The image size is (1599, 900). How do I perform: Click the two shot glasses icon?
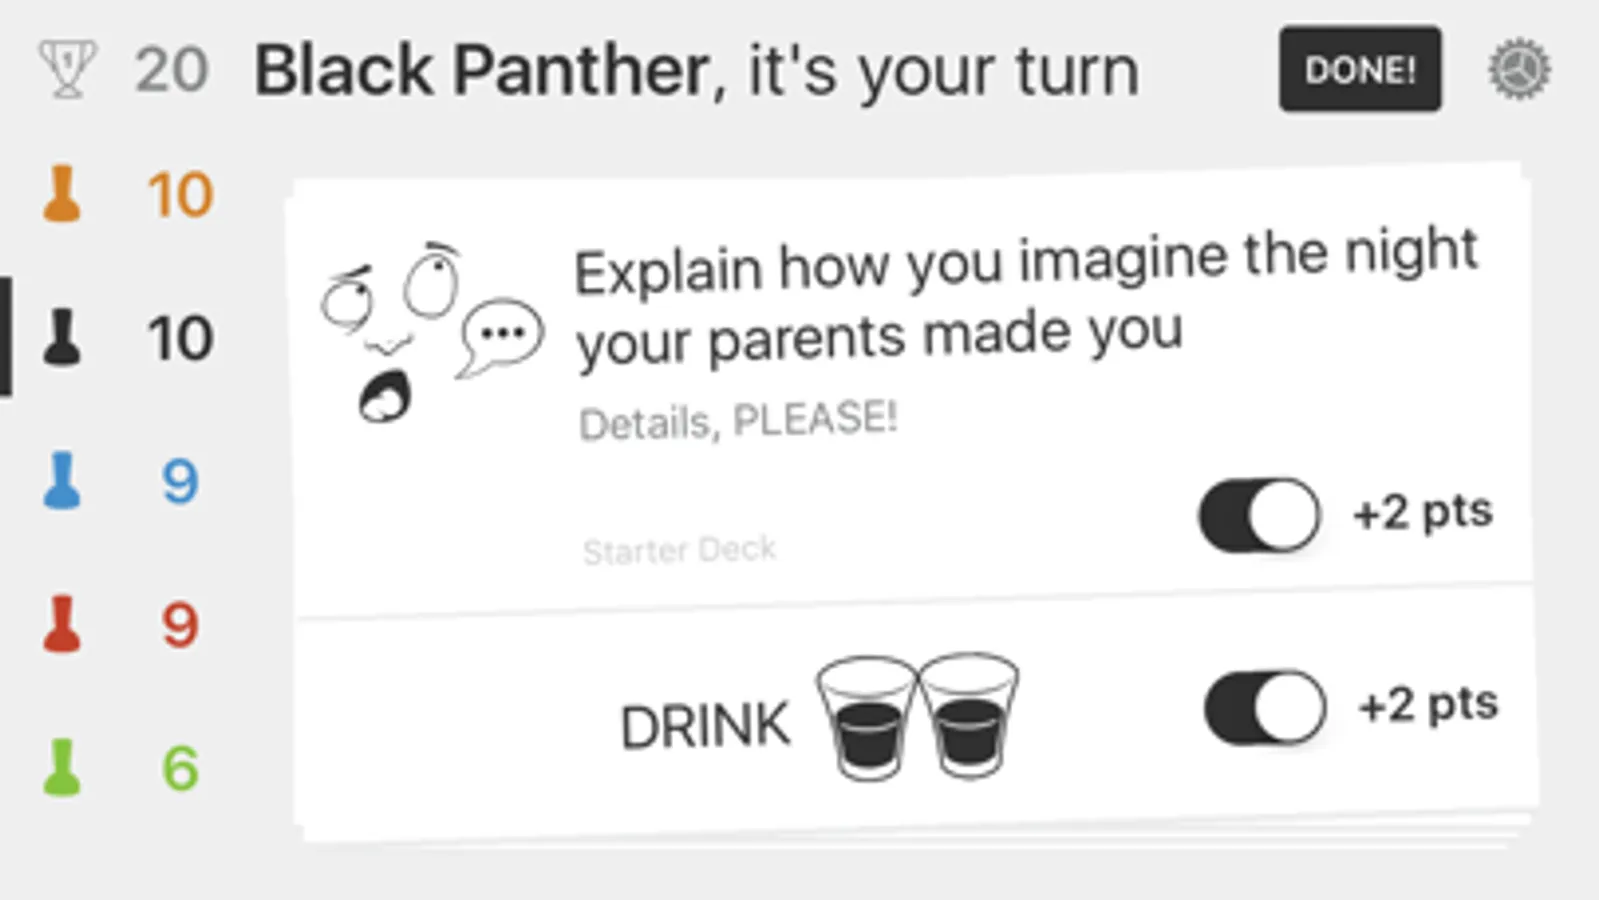918,716
